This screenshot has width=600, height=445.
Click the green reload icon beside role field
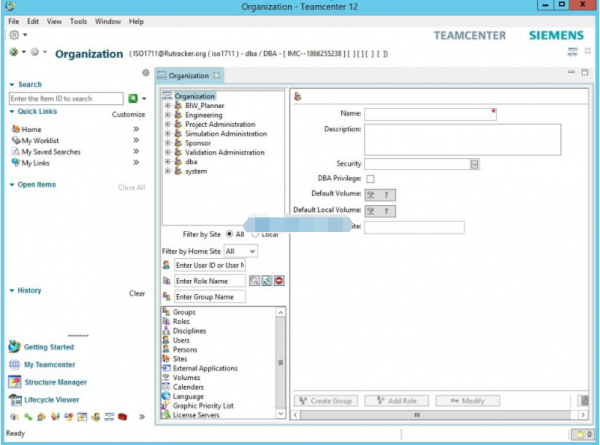click(x=267, y=281)
